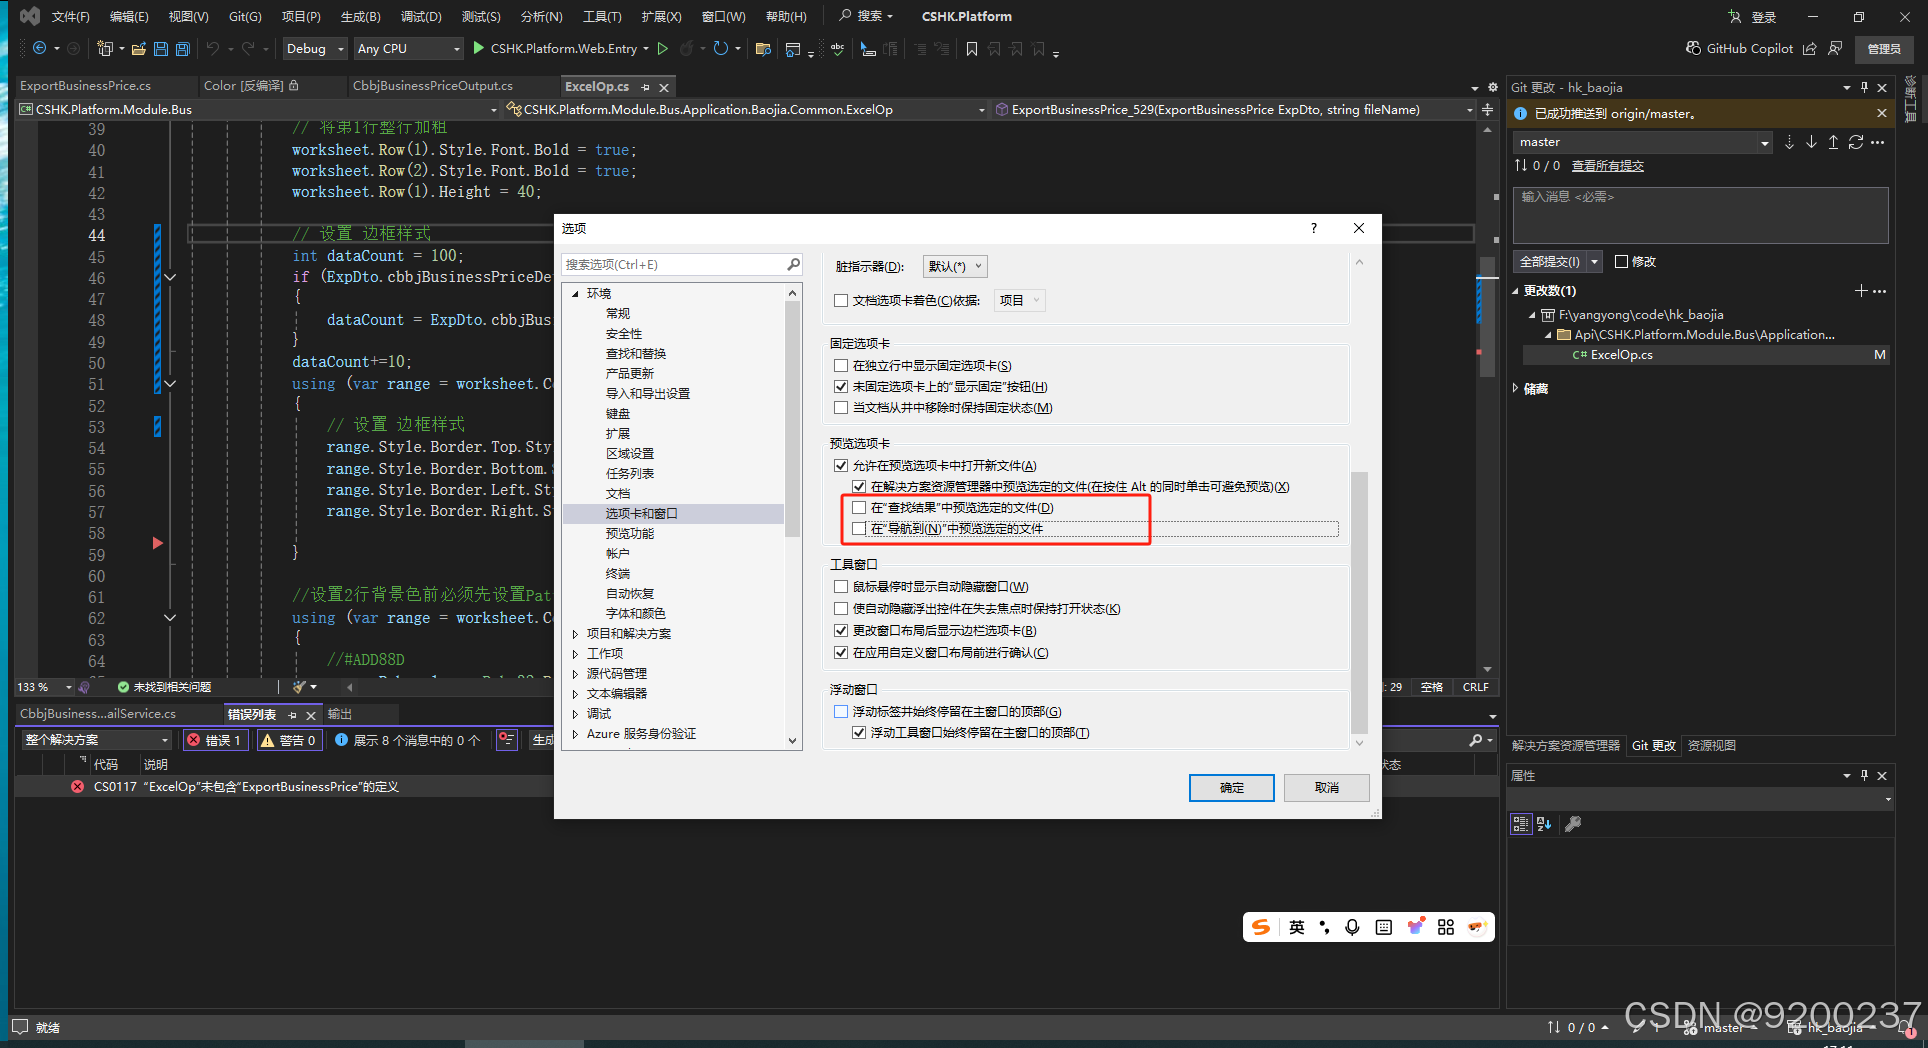Toggle 文档选项卡着色依据 checkbox
This screenshot has width=1928, height=1048.
tap(841, 300)
